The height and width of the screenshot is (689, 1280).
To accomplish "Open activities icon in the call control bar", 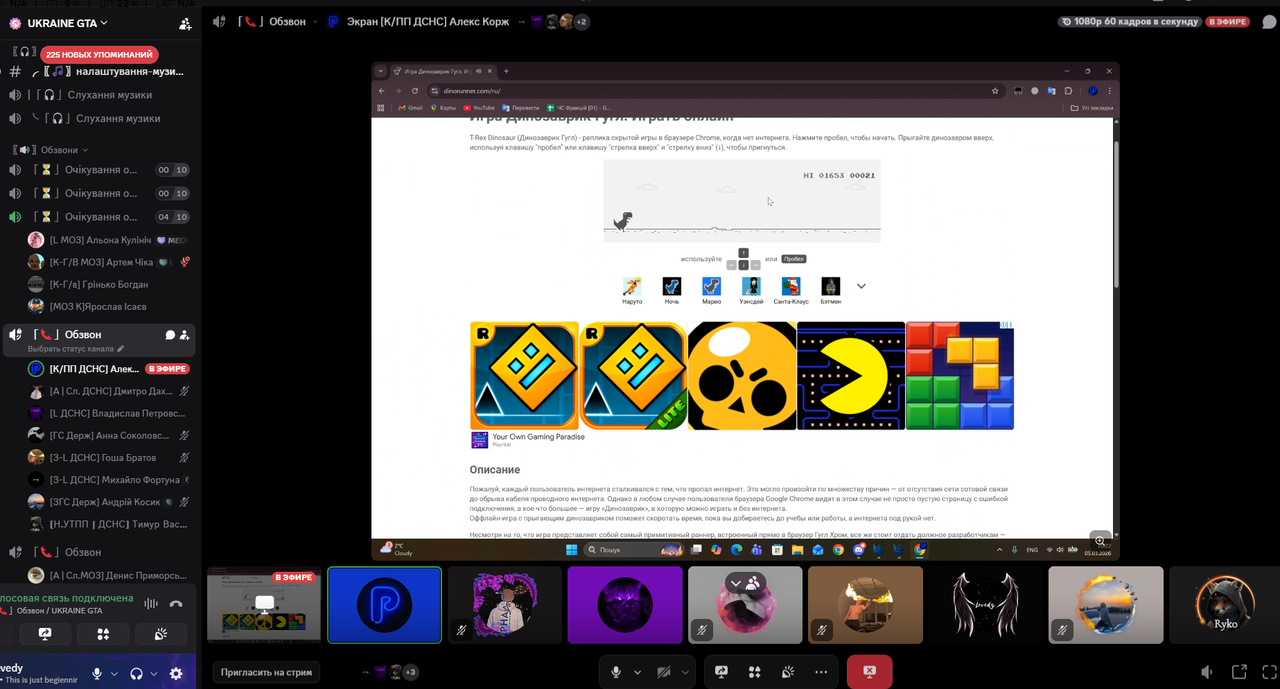I will point(755,672).
